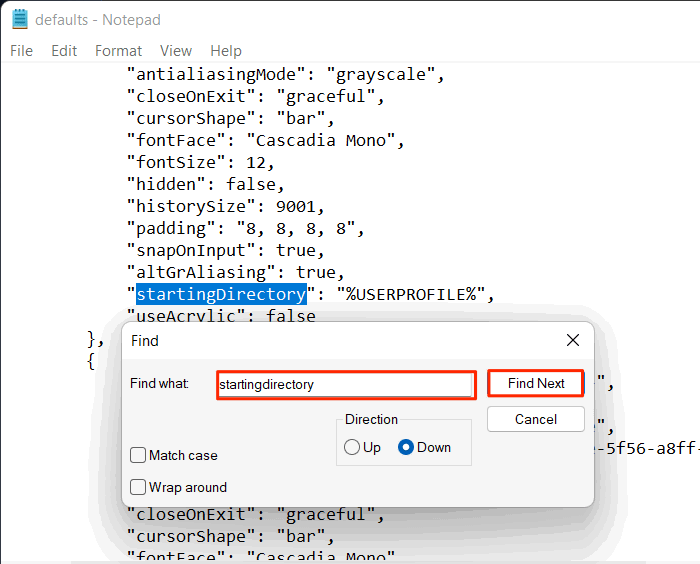Screen dimensions: 700x564
Task: Place cursor on the "fontSize": 12 line
Action: coord(200,163)
